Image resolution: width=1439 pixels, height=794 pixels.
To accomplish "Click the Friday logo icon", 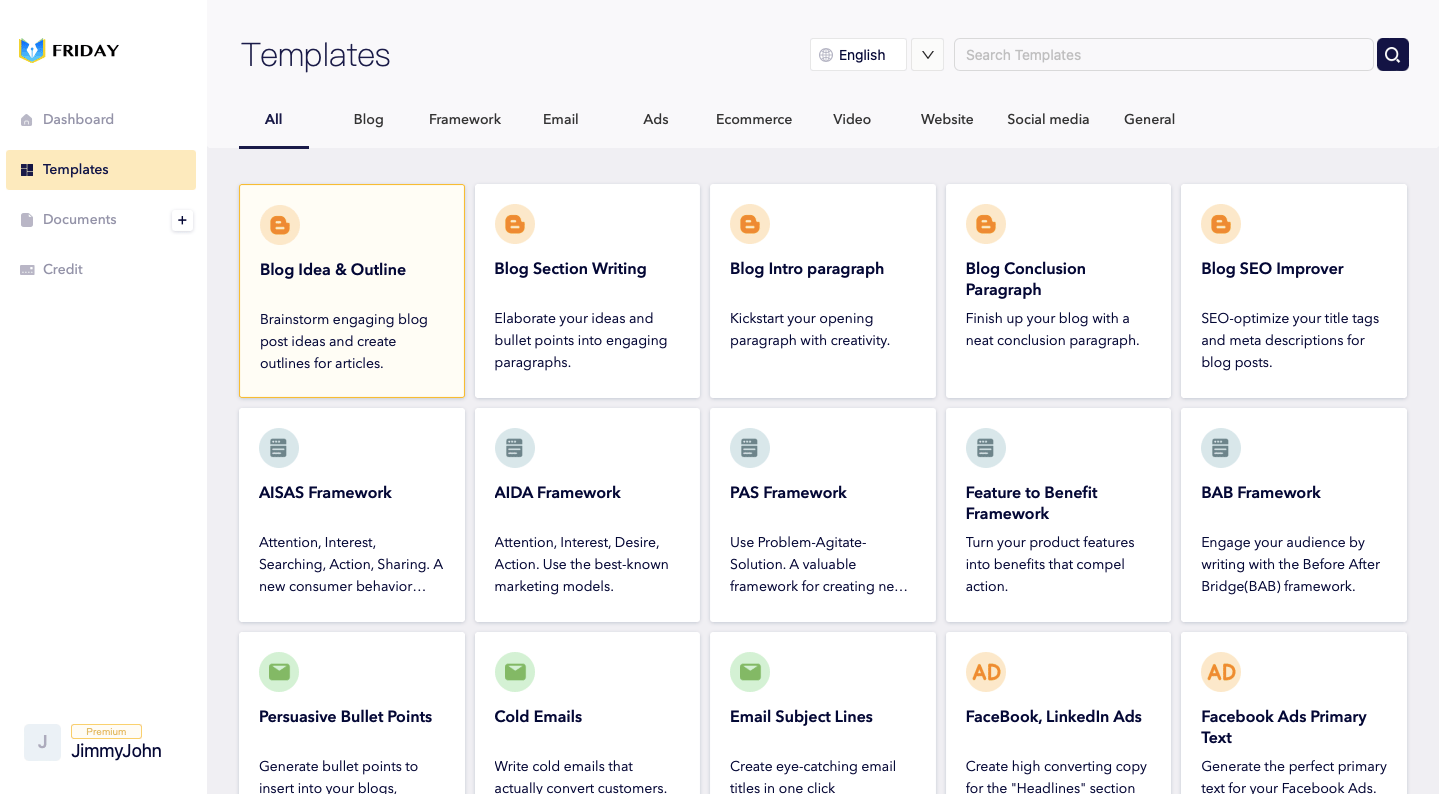I will pos(32,50).
